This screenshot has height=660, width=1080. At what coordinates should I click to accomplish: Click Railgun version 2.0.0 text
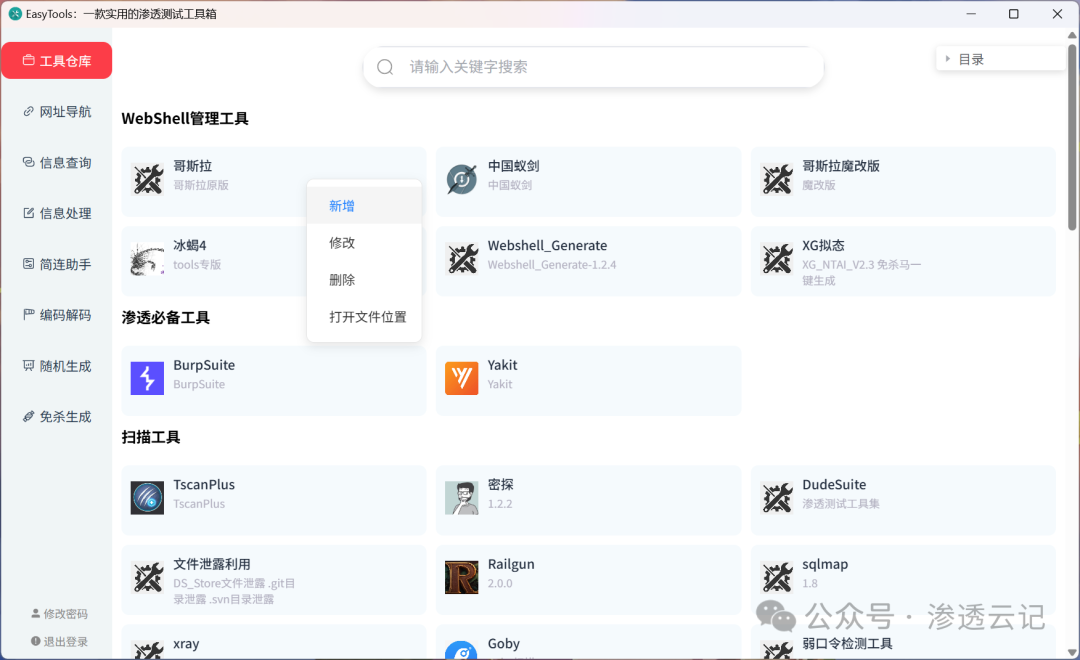500,584
